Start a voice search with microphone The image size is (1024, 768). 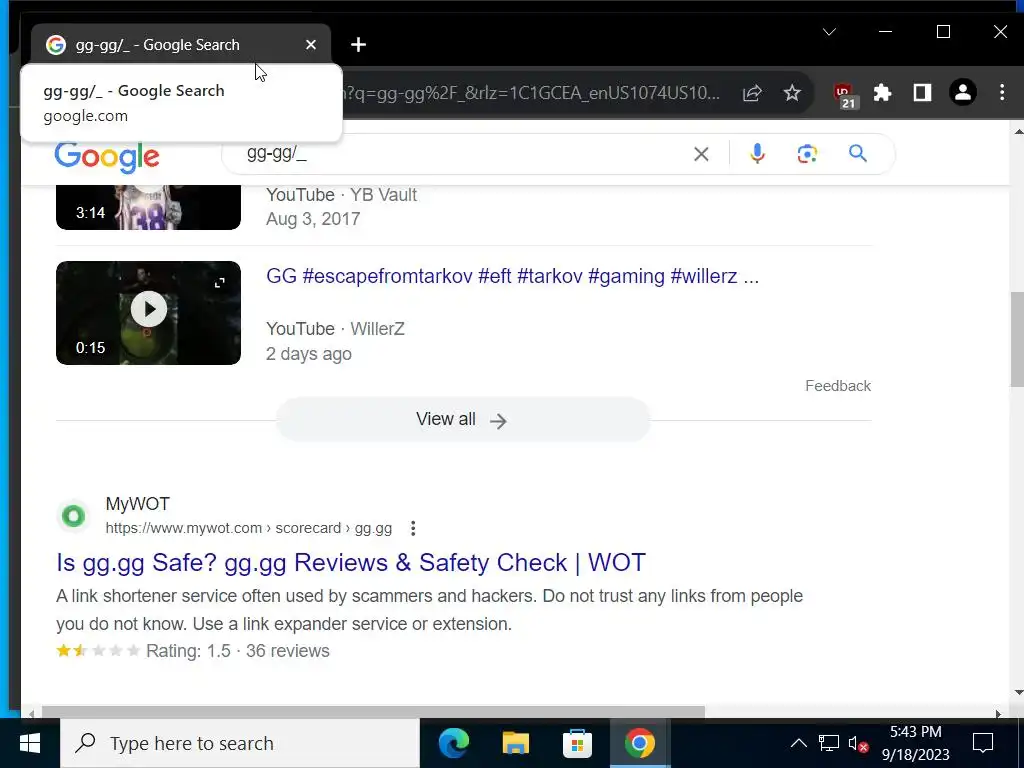pos(757,154)
